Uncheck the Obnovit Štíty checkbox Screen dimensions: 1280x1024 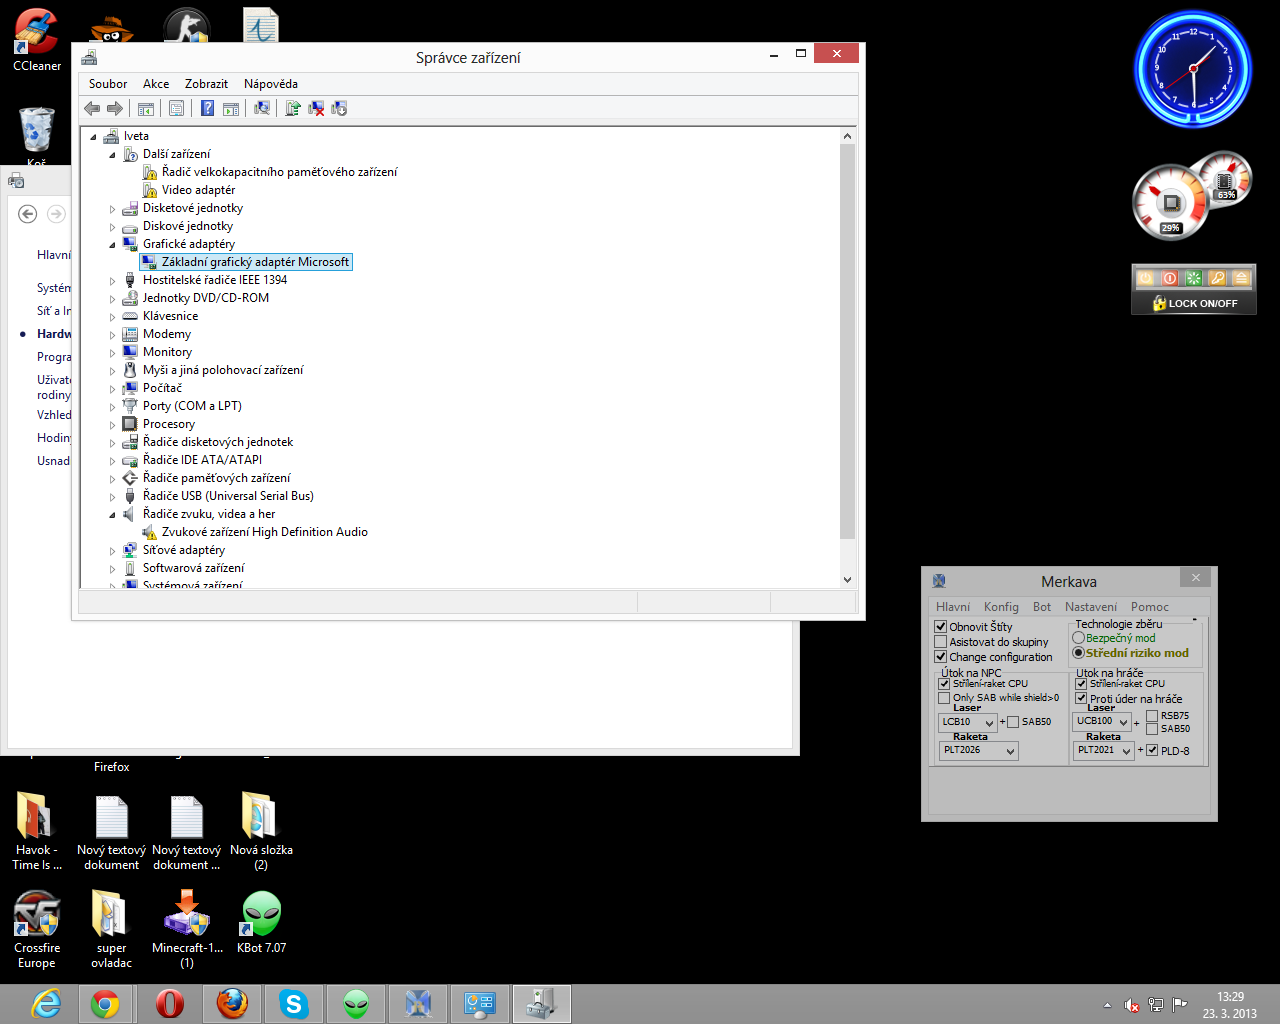[941, 627]
